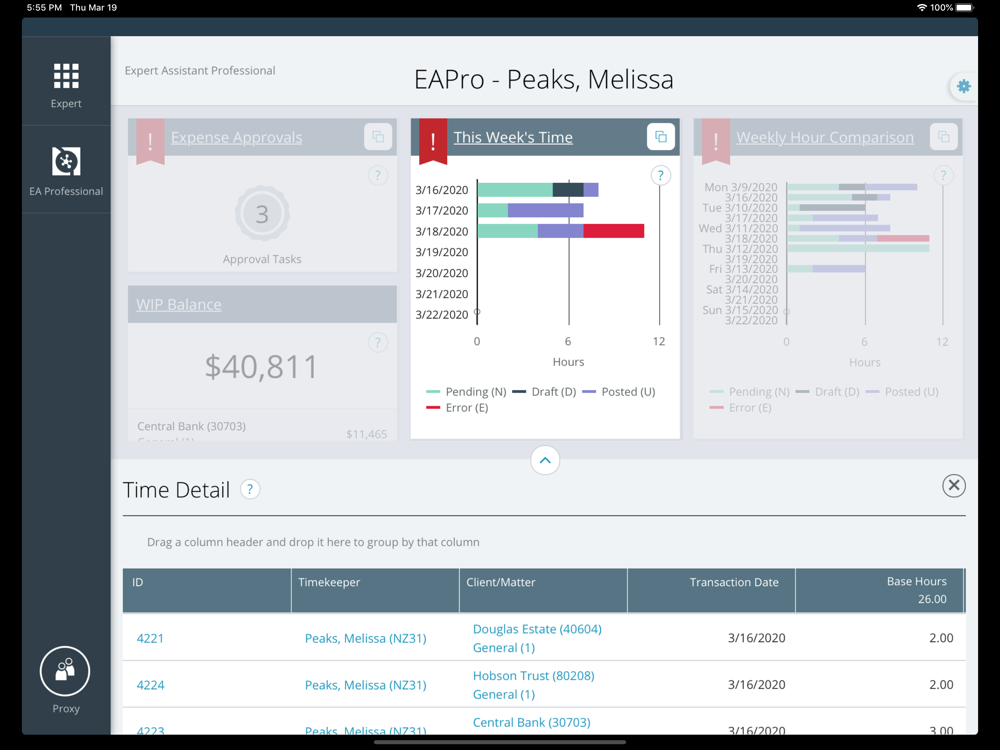This screenshot has height=750, width=1000.
Task: Open the Expert apps grid icon
Action: click(x=66, y=76)
